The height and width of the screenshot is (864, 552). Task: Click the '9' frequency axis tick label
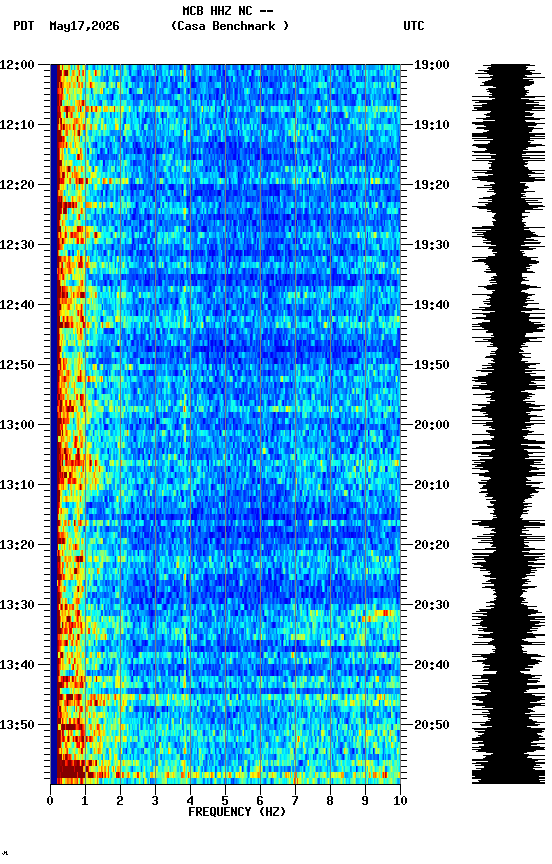coord(365,801)
